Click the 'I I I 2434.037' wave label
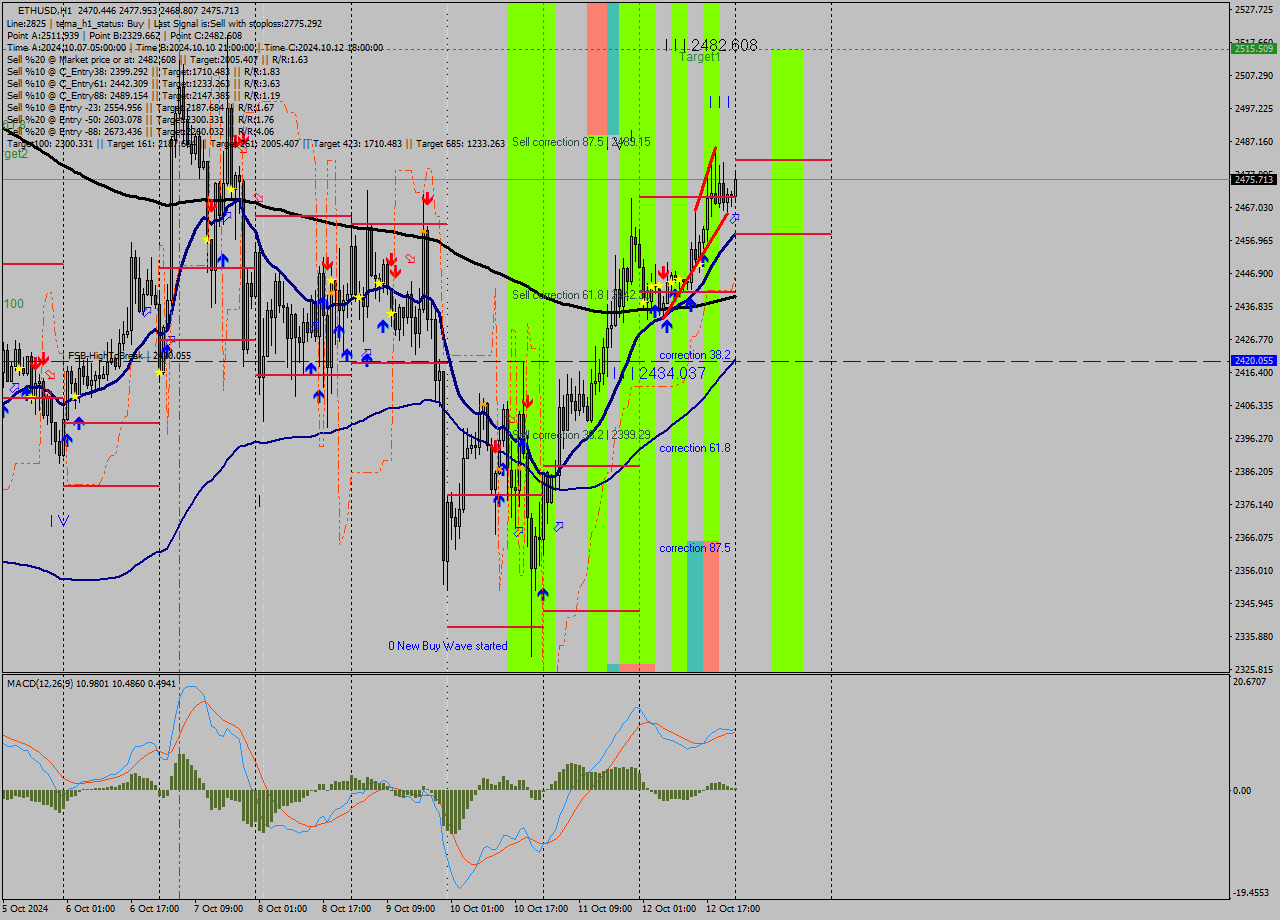 pos(659,373)
